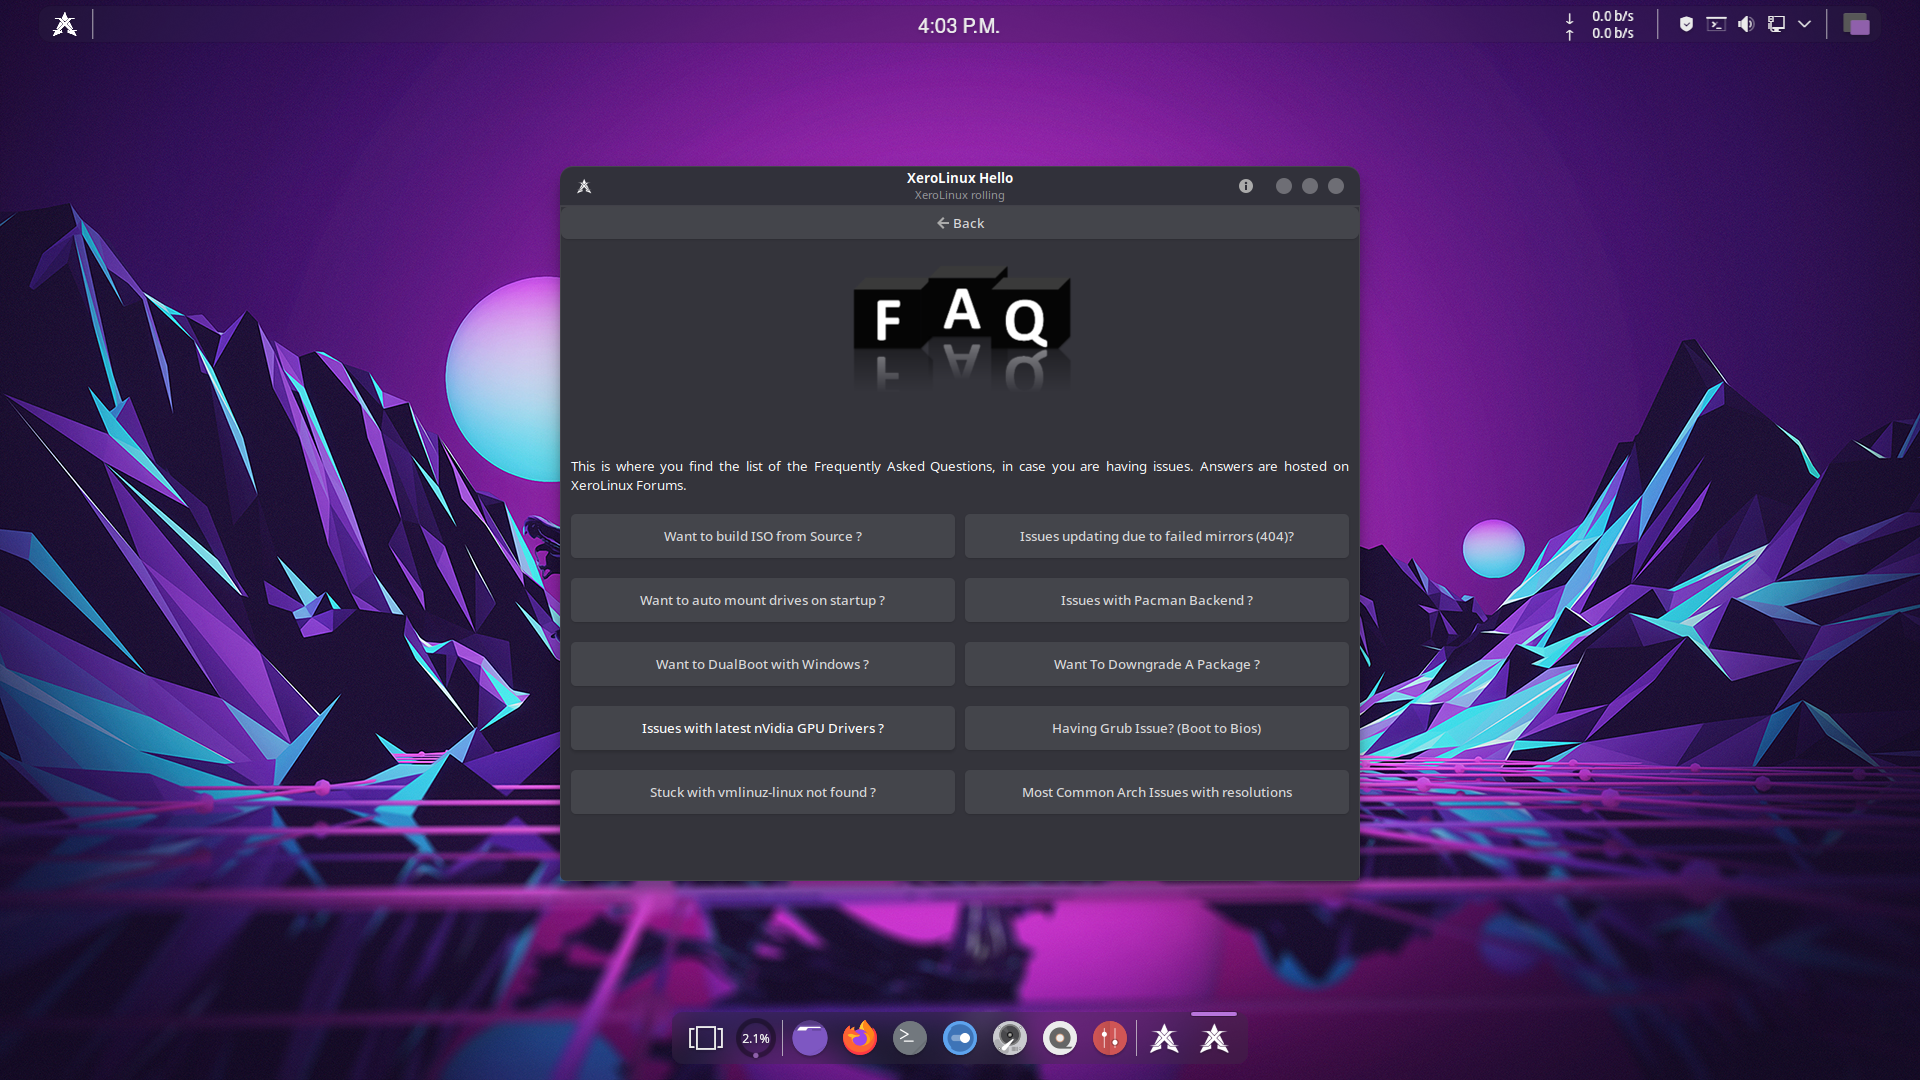
Task: Open the grey disc icon in dock
Action: tap(1060, 1038)
